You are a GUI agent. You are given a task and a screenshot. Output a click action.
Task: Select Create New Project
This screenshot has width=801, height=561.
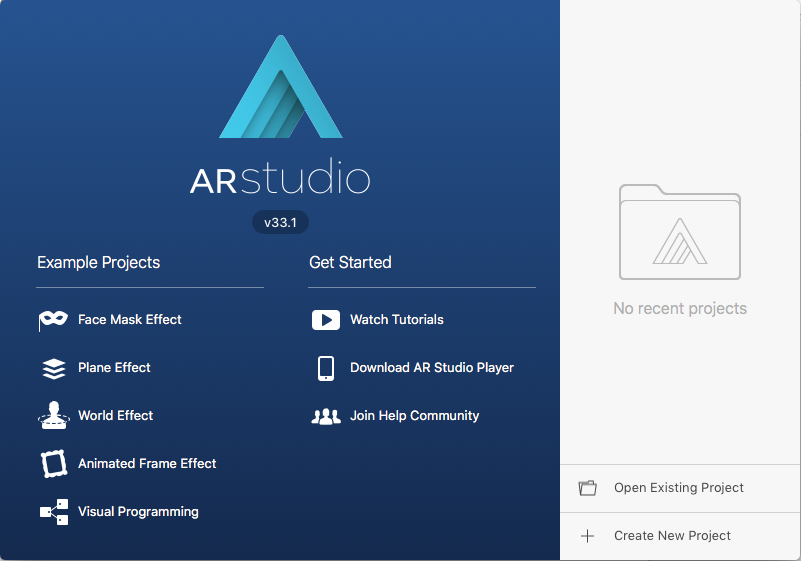(672, 536)
